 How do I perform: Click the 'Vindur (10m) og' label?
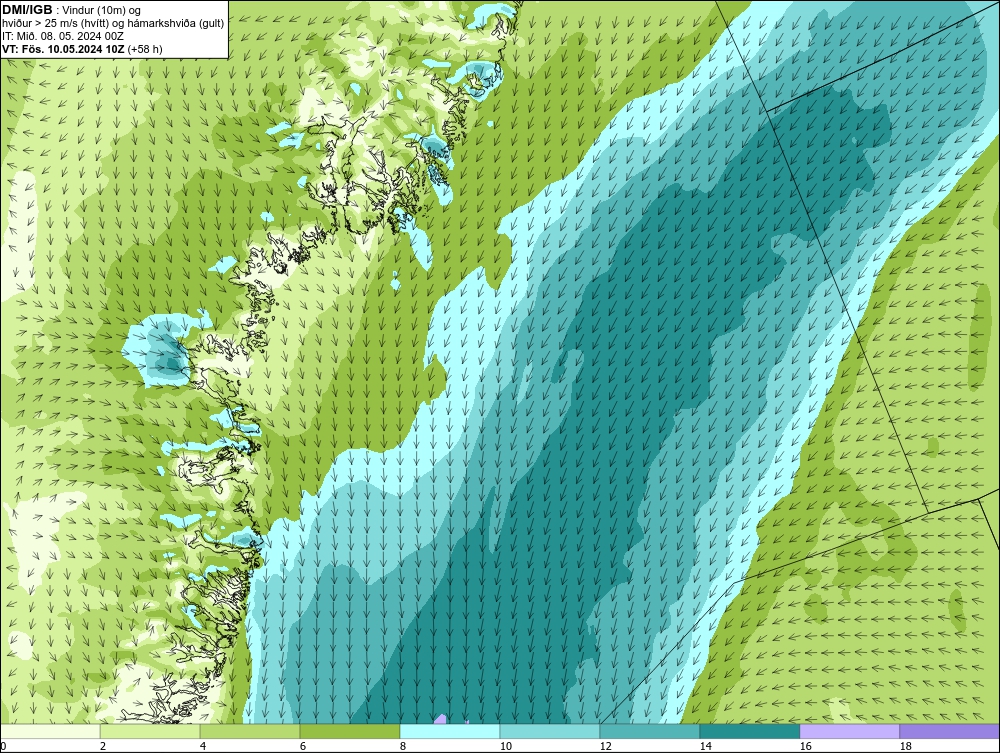[x=102, y=10]
